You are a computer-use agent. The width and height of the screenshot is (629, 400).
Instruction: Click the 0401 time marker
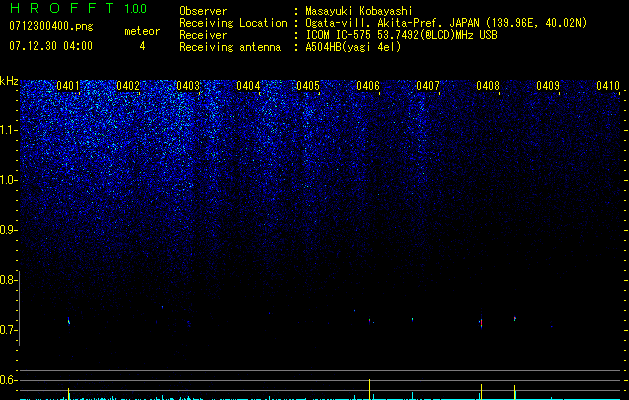(x=68, y=86)
